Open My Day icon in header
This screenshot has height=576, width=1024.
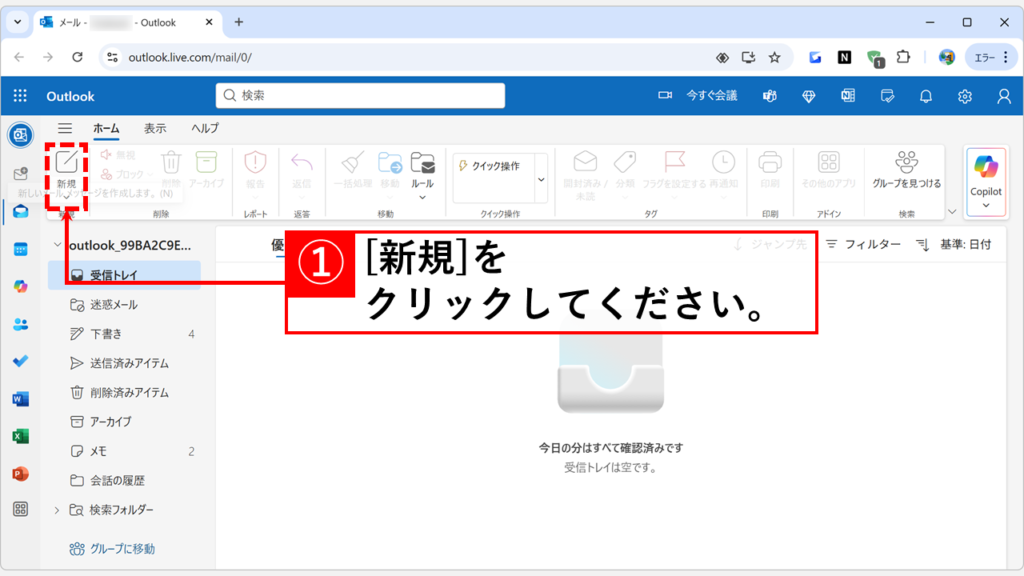[x=887, y=96]
